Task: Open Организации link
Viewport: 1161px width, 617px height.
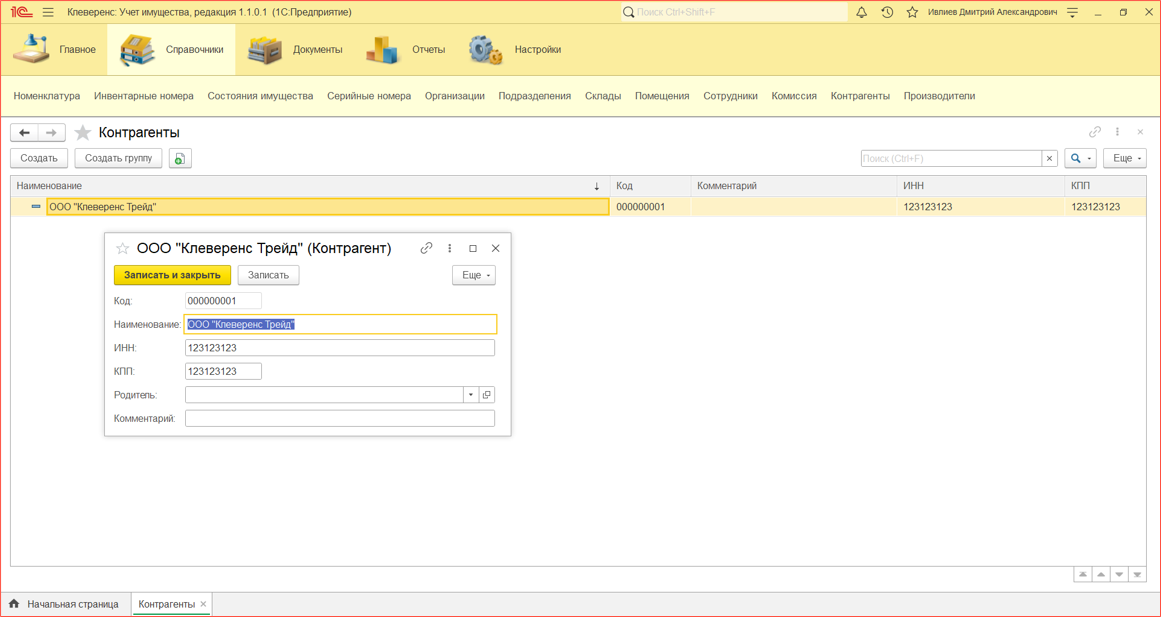Action: coord(455,96)
